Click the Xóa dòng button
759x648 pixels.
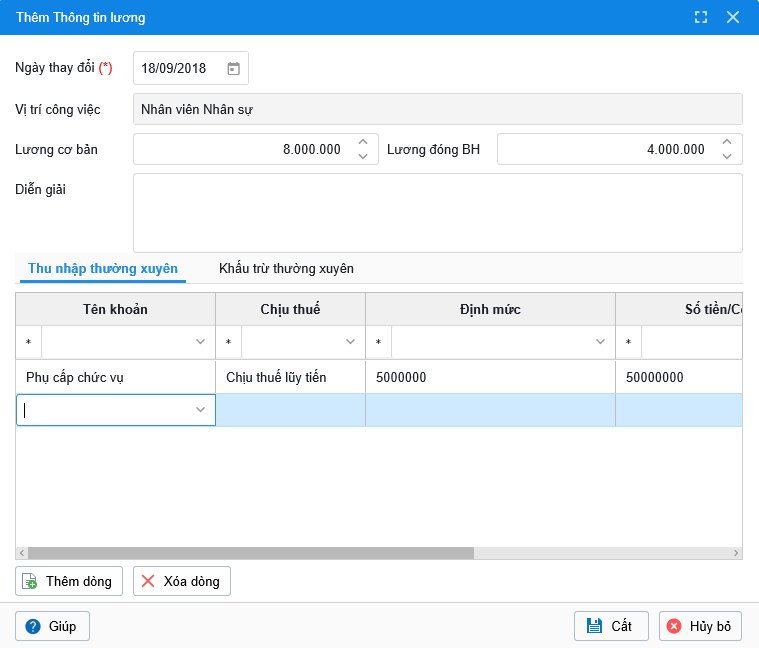182,581
